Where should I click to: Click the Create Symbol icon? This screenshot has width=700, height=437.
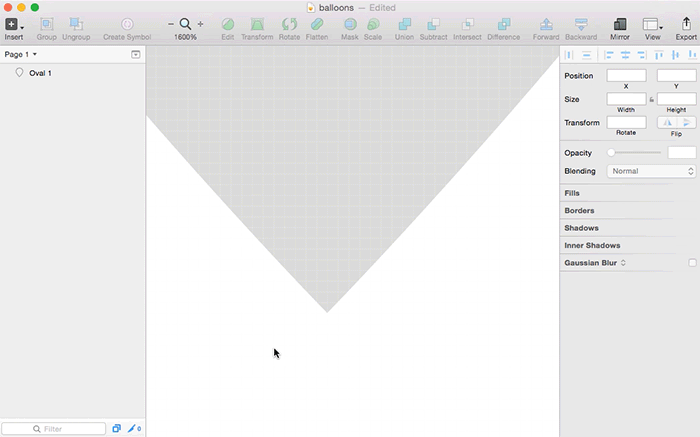[127, 24]
